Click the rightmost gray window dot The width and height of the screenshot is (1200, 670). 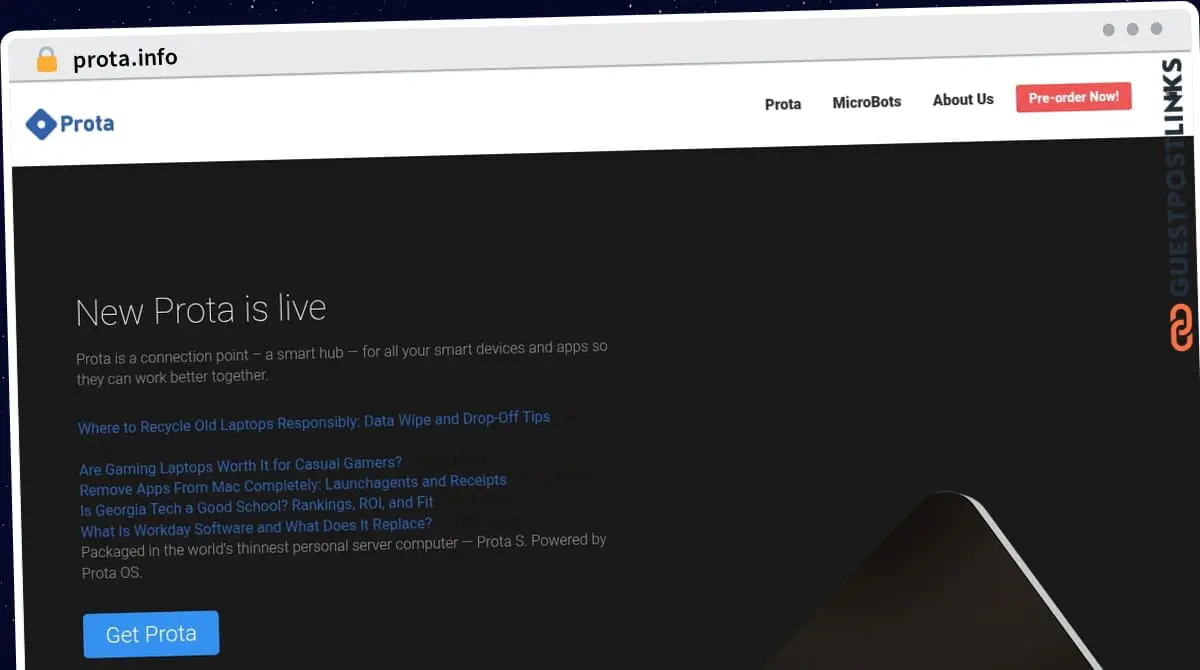(x=1156, y=29)
